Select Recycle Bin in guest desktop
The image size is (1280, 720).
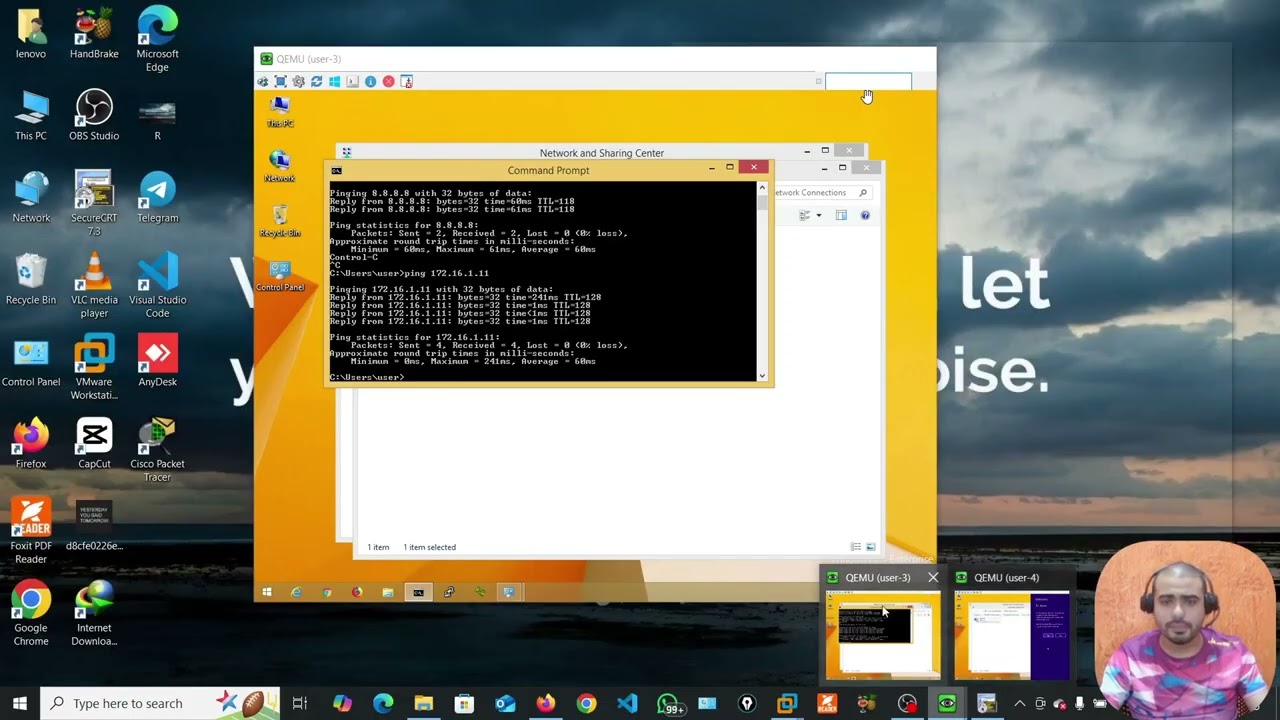[280, 220]
